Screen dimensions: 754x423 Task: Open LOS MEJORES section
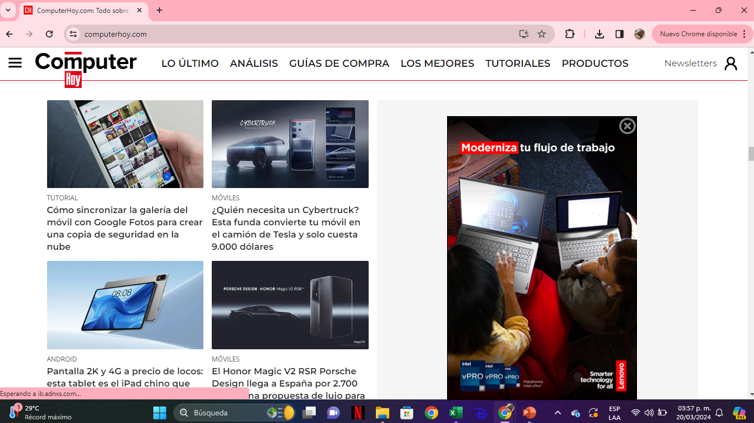coord(437,63)
